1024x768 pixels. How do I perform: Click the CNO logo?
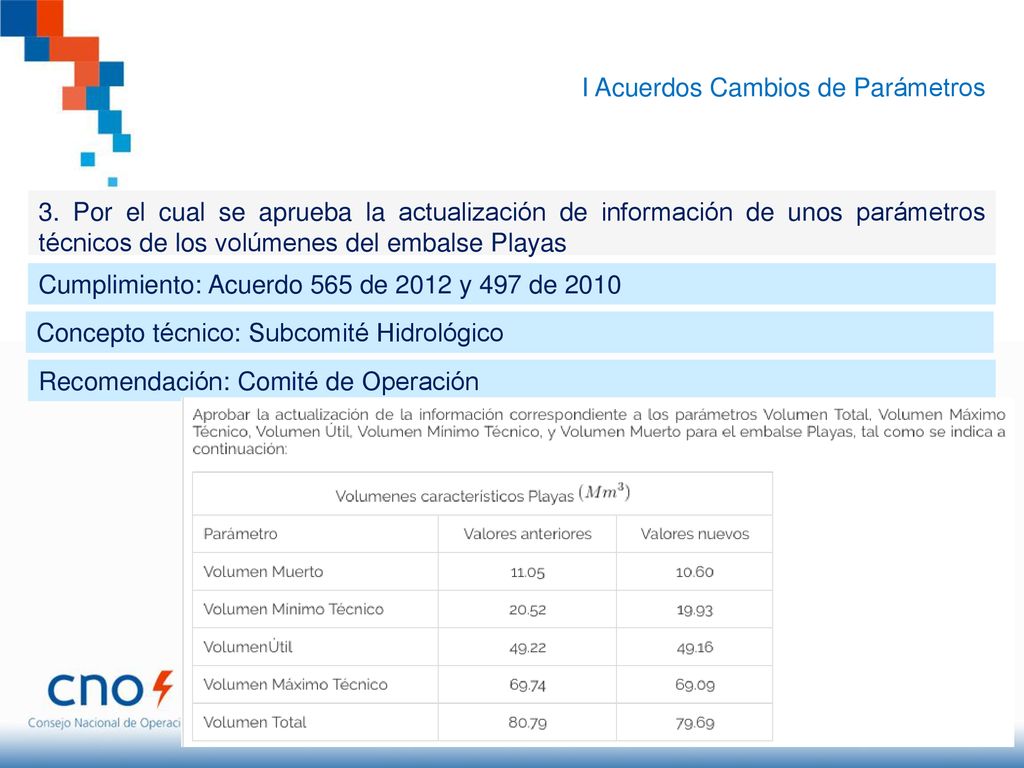pos(110,690)
